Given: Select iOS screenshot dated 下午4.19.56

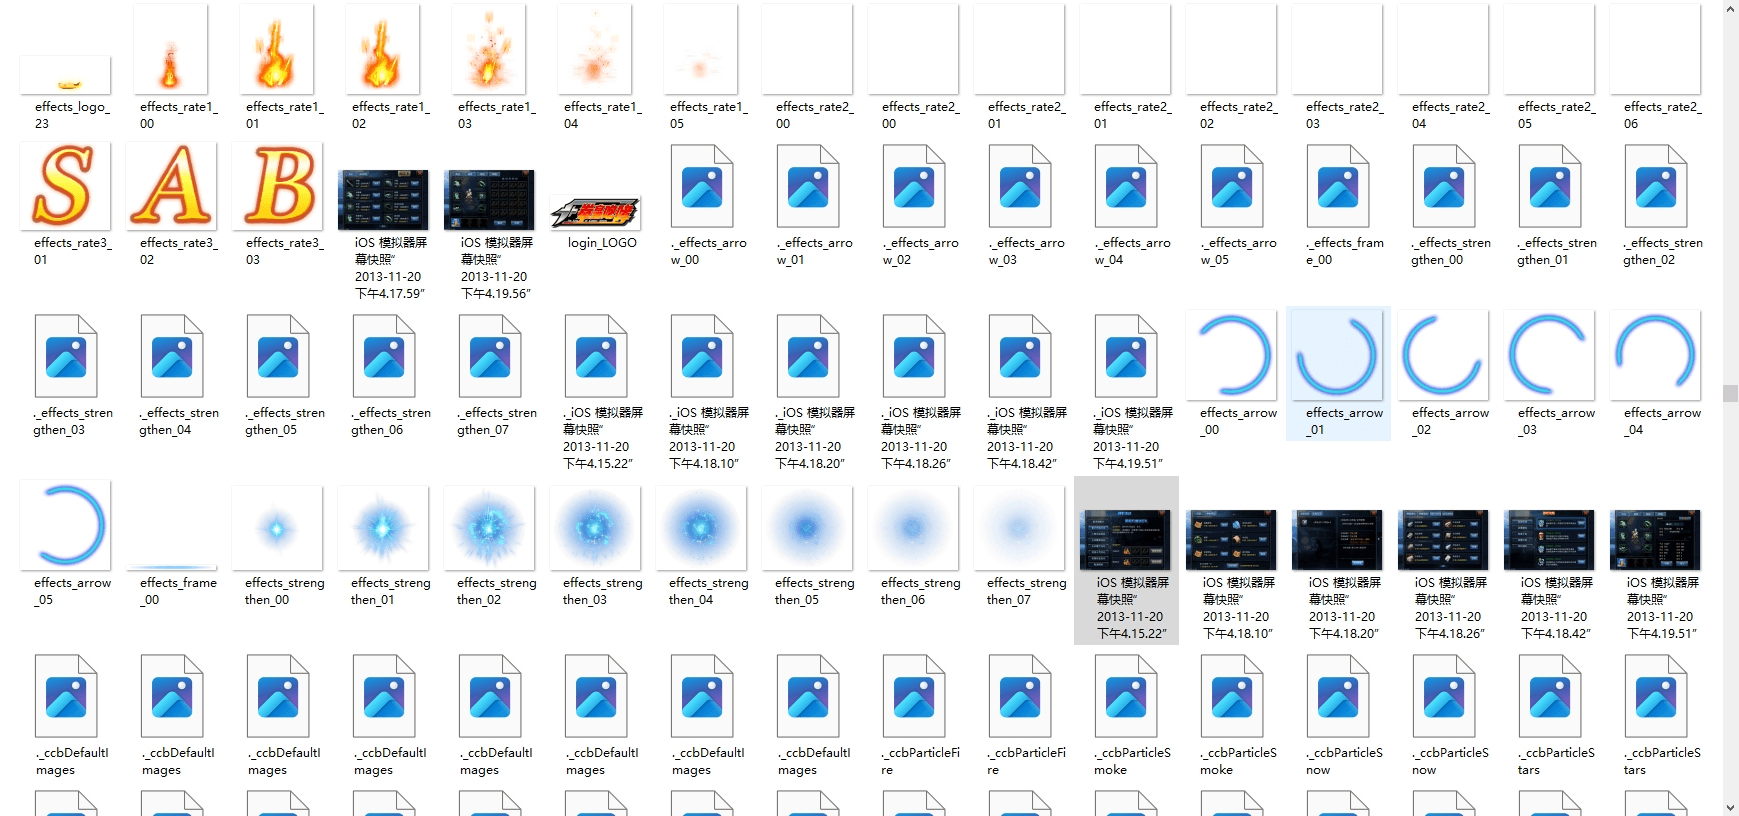Looking at the screenshot, I should [x=489, y=200].
